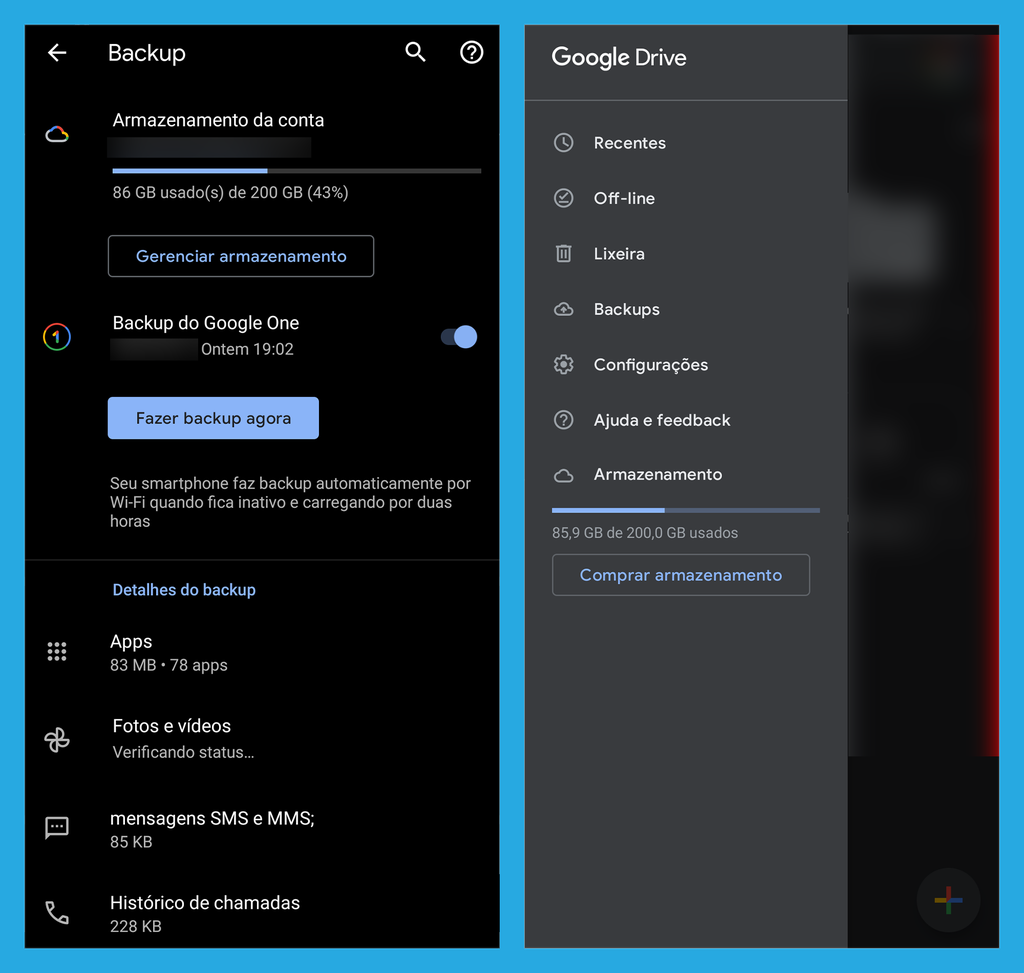Tap the Backup do Google One label

(206, 323)
